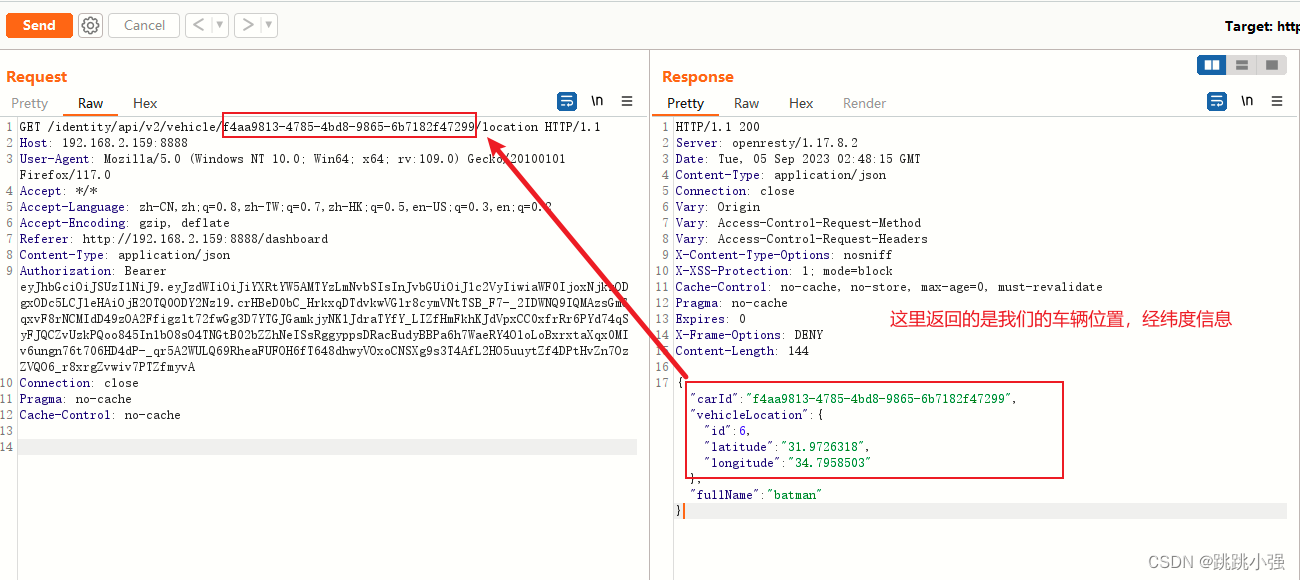Toggle \n non-printable characters in Response panel
This screenshot has height=580, width=1300.
(1247, 101)
